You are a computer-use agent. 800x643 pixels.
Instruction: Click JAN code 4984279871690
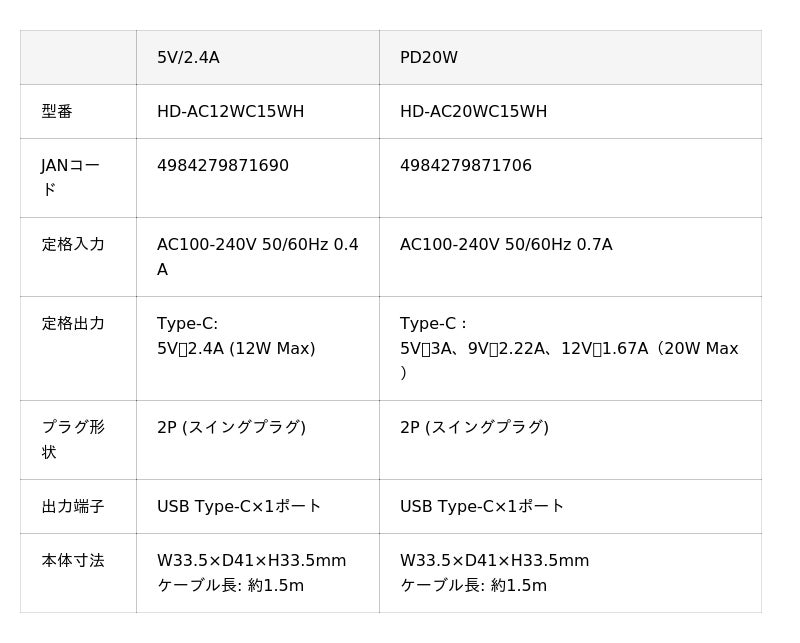click(222, 166)
